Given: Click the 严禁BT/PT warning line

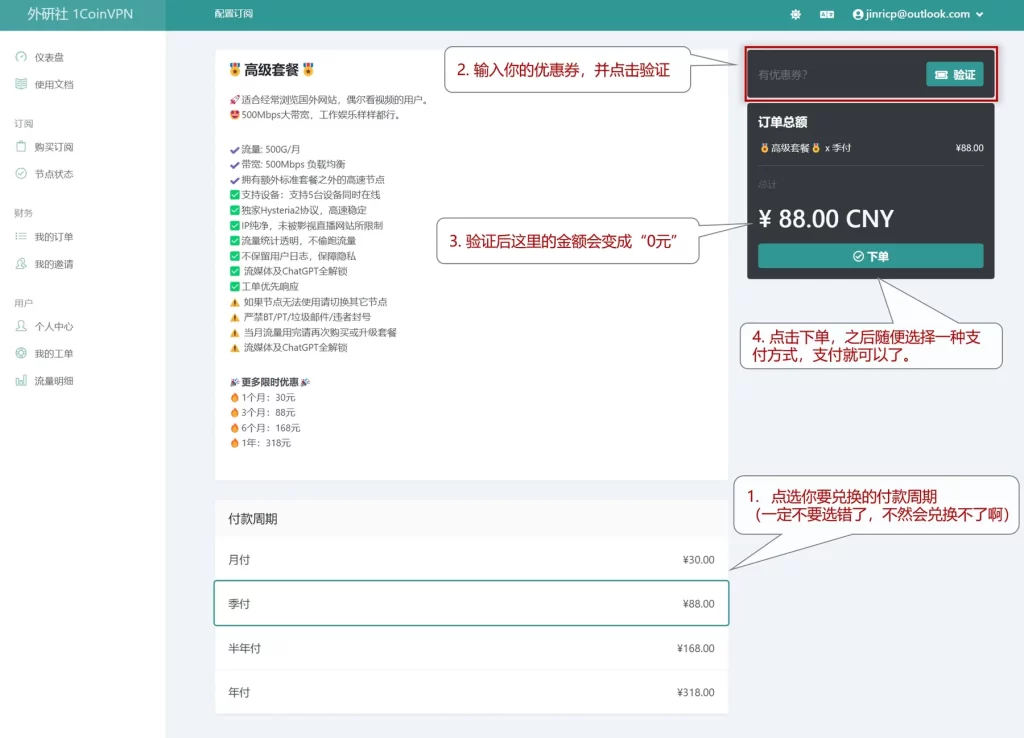Looking at the screenshot, I should tap(300, 317).
